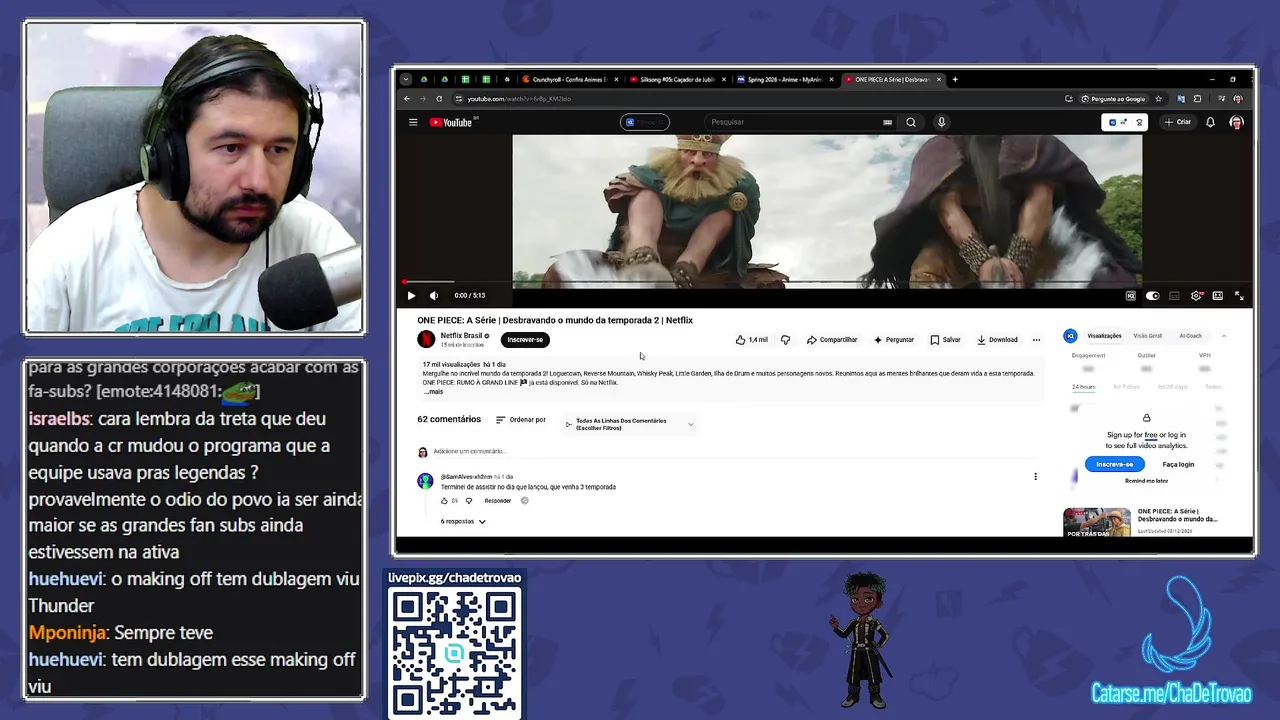Open the three-dot more actions menu under video

tap(1036, 340)
